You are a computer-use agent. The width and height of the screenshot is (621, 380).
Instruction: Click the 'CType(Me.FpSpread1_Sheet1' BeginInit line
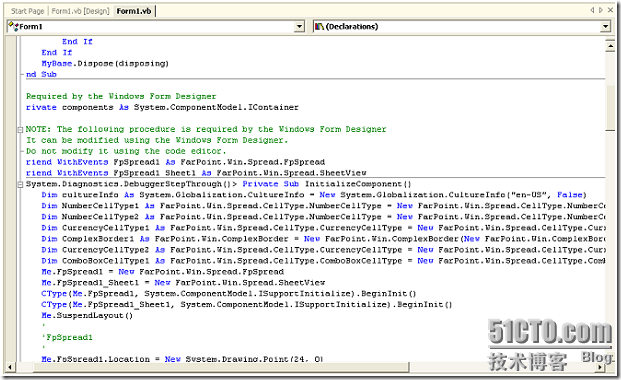(x=247, y=305)
